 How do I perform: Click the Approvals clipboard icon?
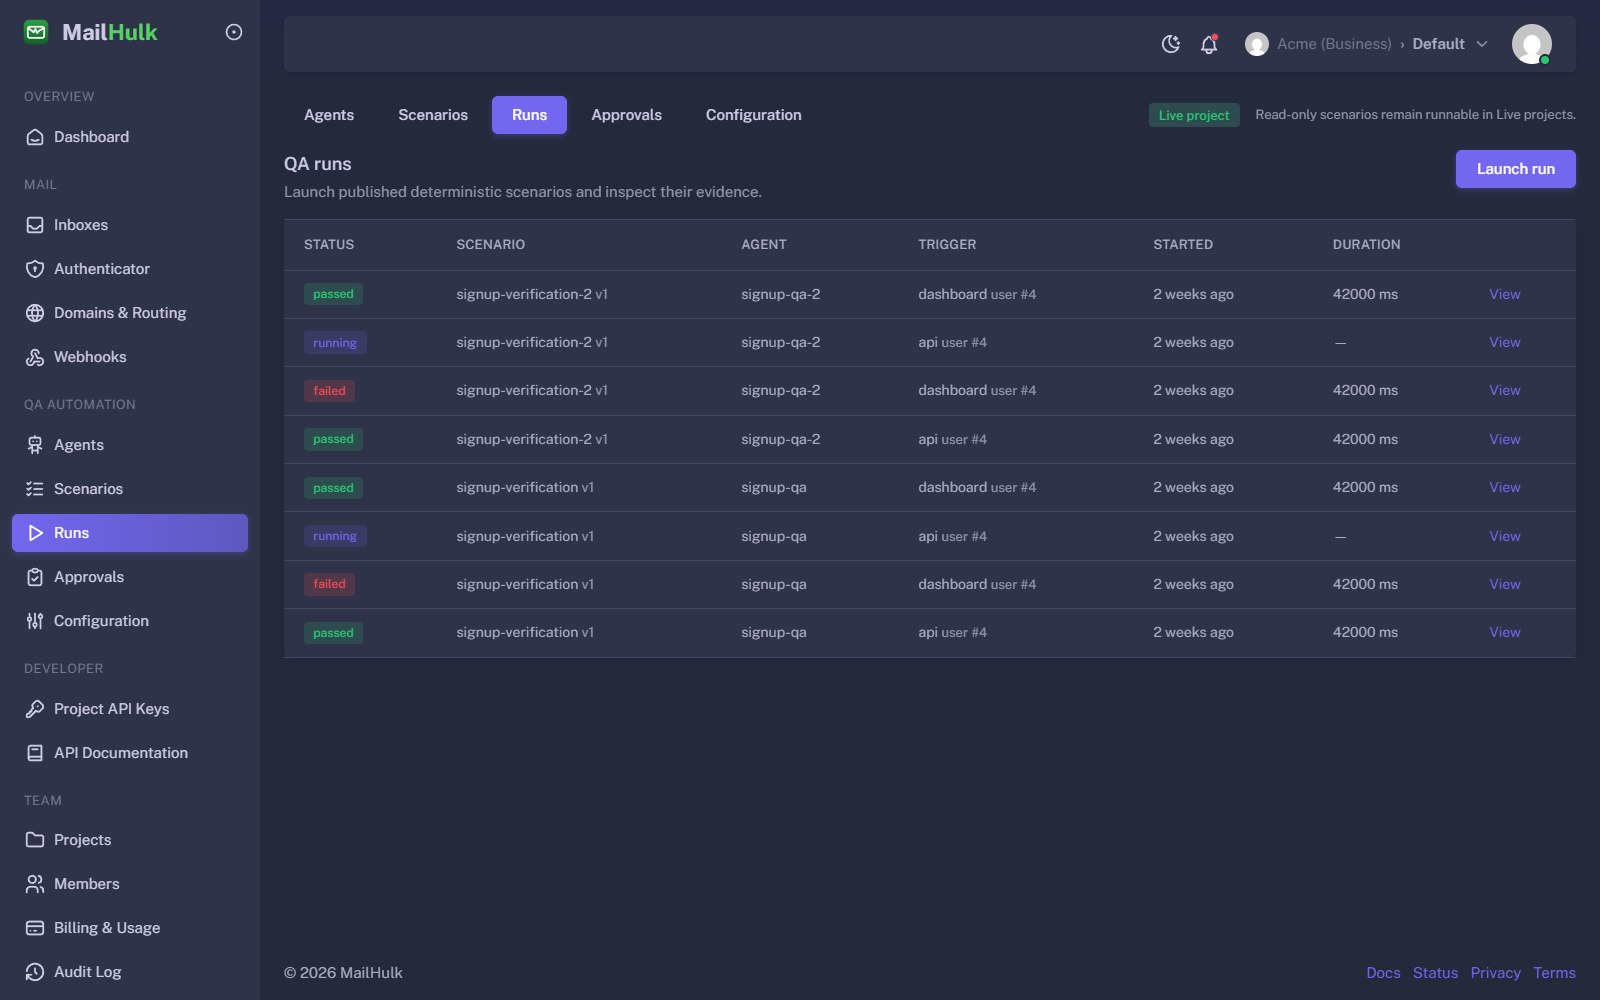(x=35, y=577)
